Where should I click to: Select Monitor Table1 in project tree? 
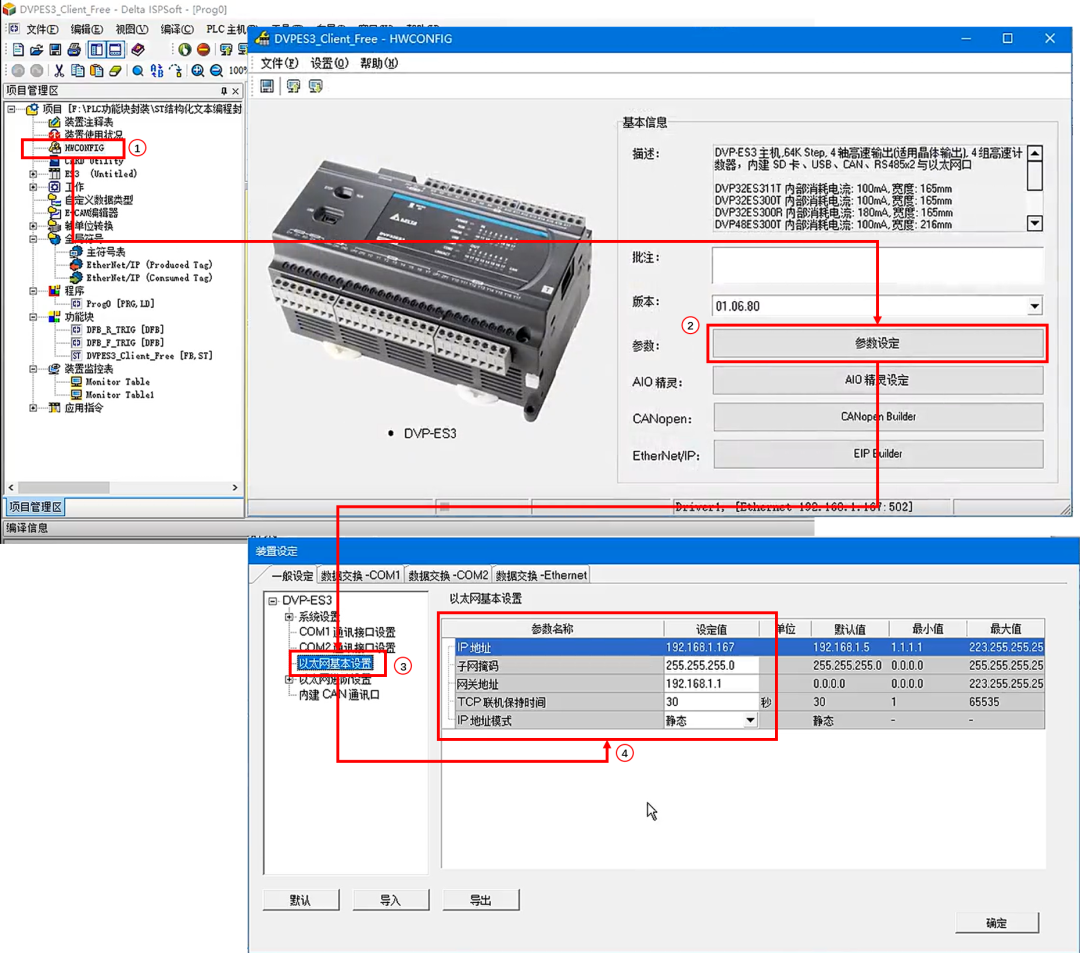120,395
